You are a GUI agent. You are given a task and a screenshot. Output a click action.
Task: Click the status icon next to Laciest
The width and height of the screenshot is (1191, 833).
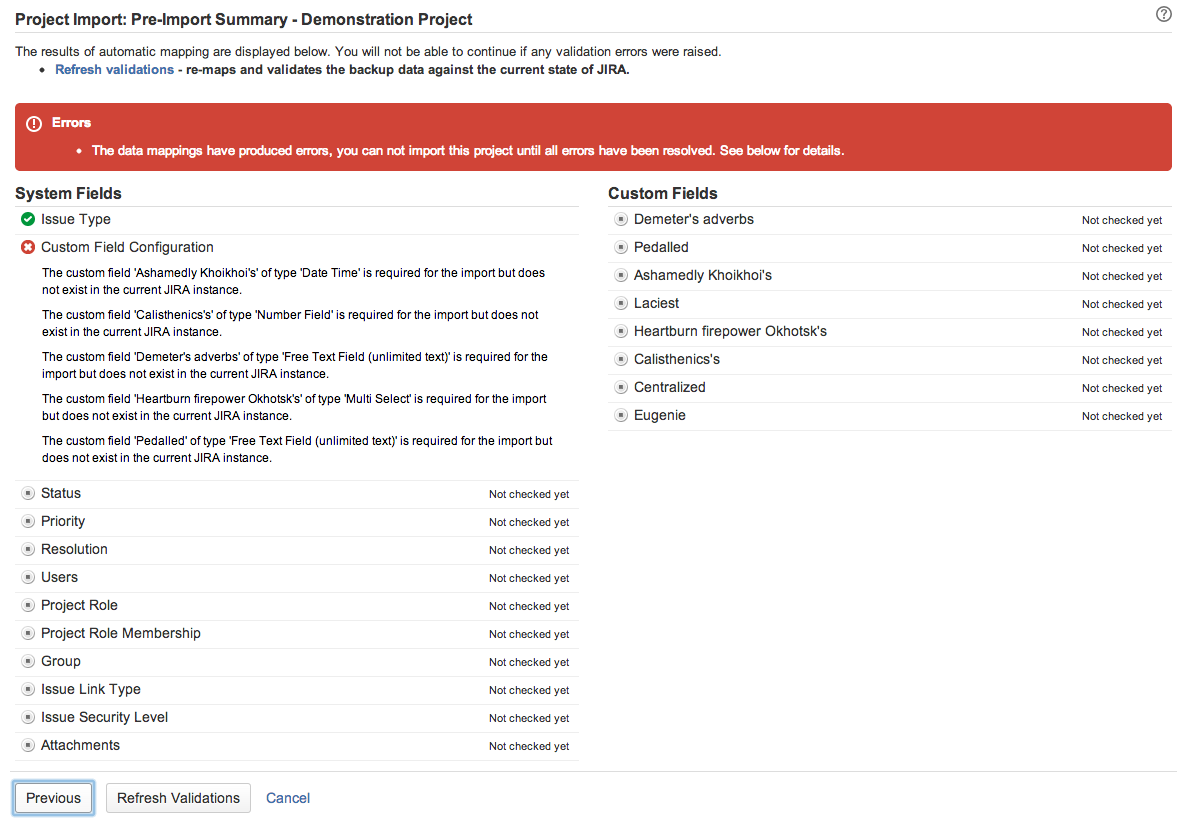[621, 303]
